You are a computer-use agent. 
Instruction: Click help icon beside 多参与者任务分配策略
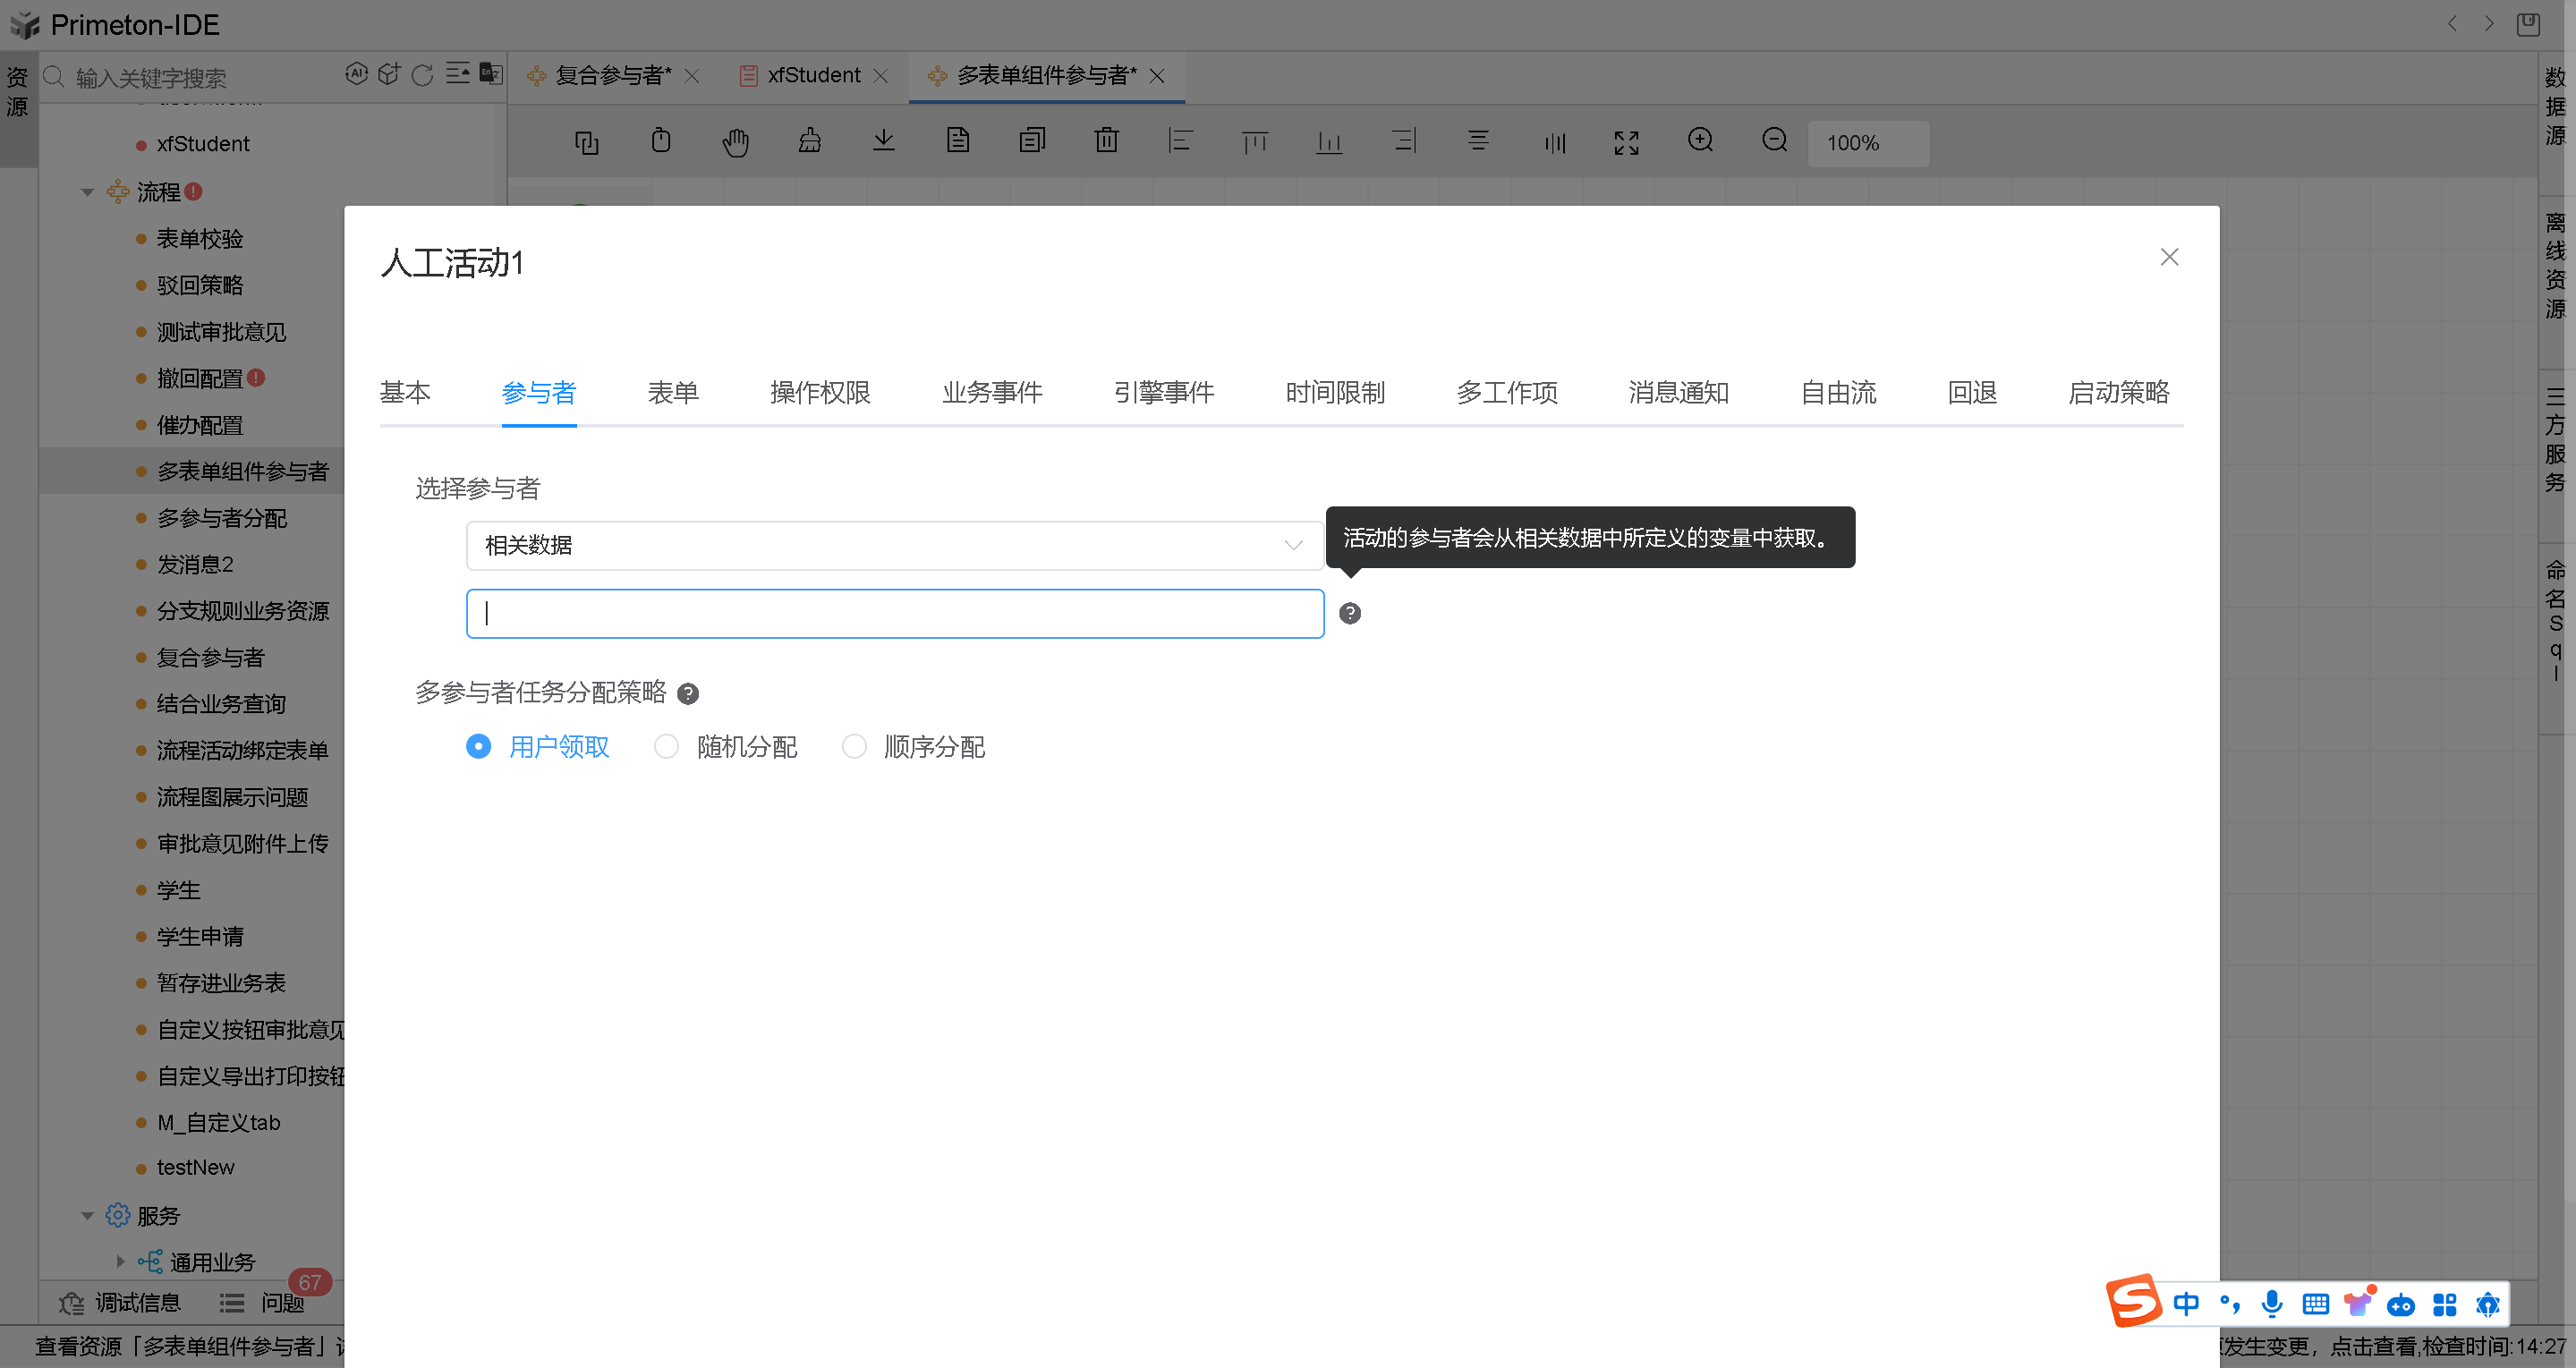(688, 694)
